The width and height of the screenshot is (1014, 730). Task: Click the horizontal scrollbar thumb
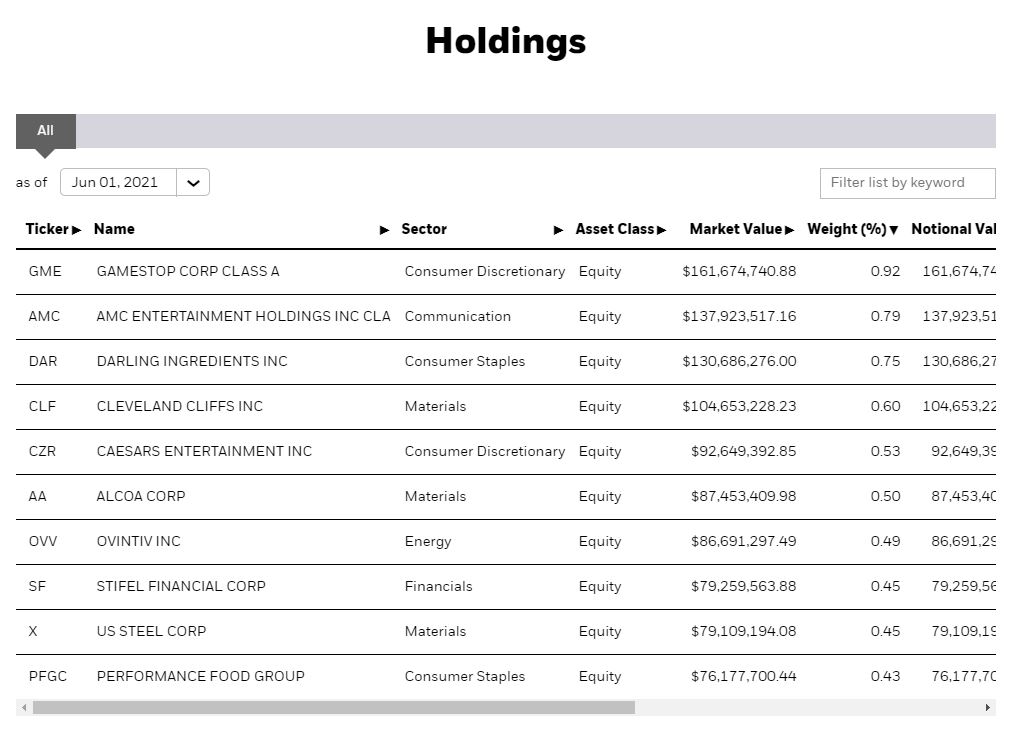pos(334,708)
